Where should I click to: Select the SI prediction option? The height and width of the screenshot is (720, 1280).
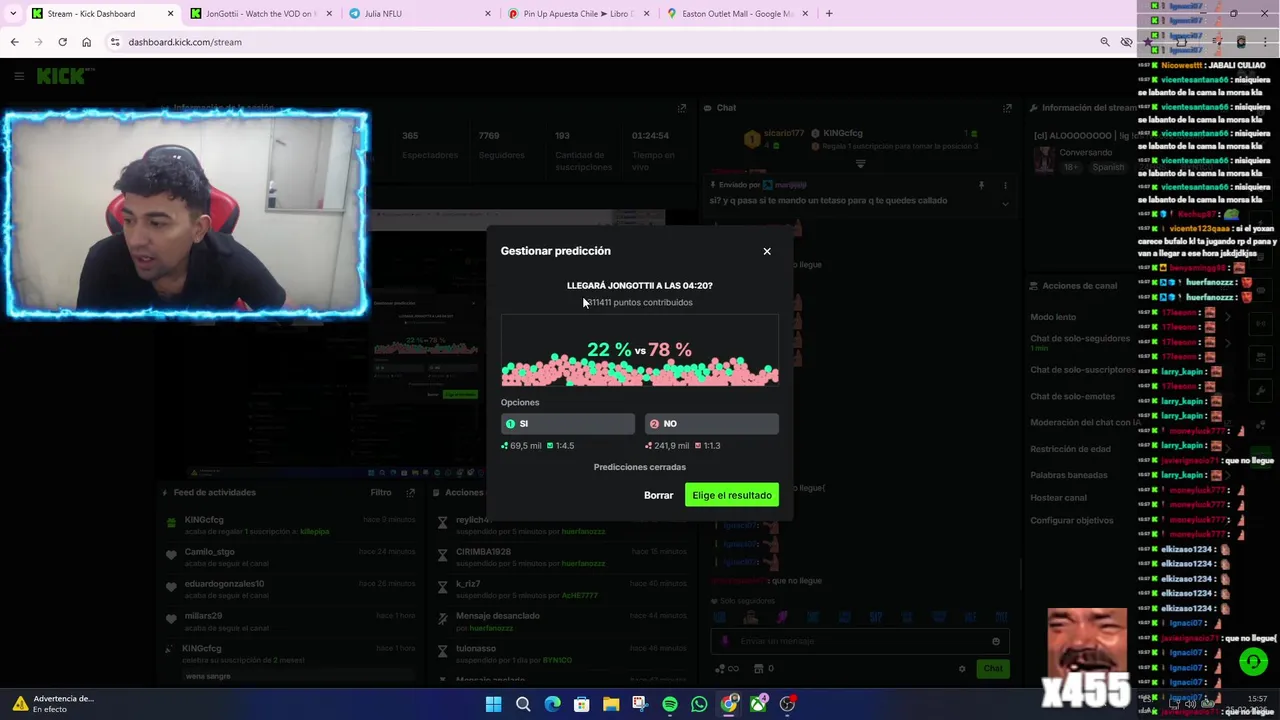coord(567,424)
